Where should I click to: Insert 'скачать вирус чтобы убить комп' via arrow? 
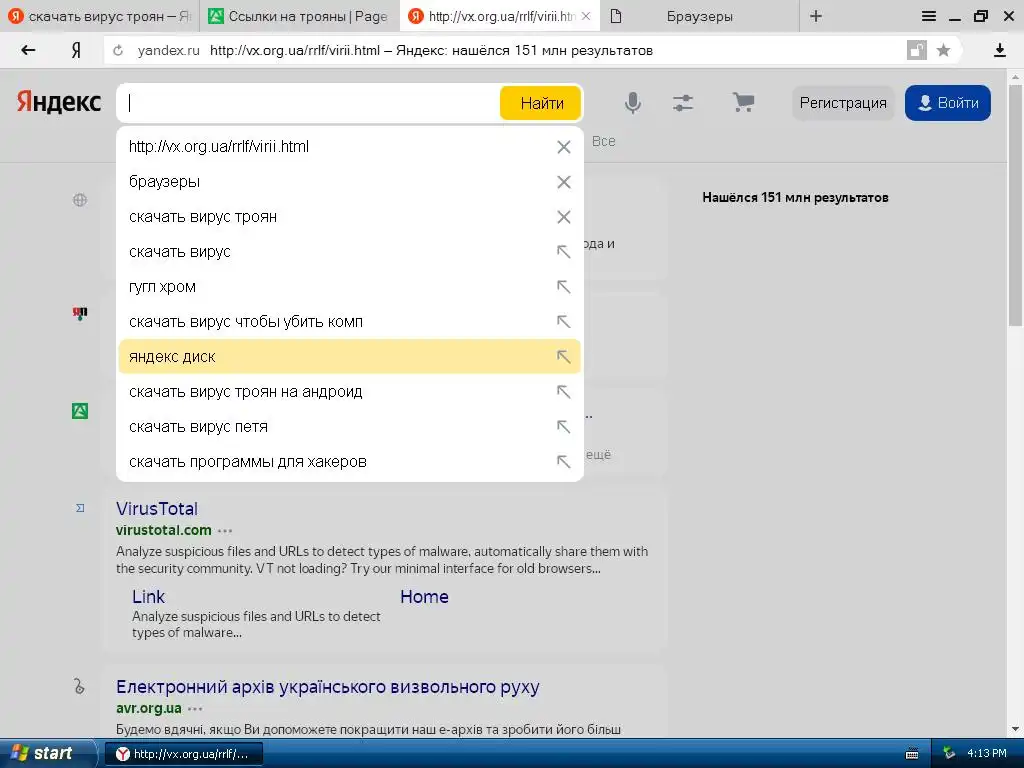tap(564, 322)
